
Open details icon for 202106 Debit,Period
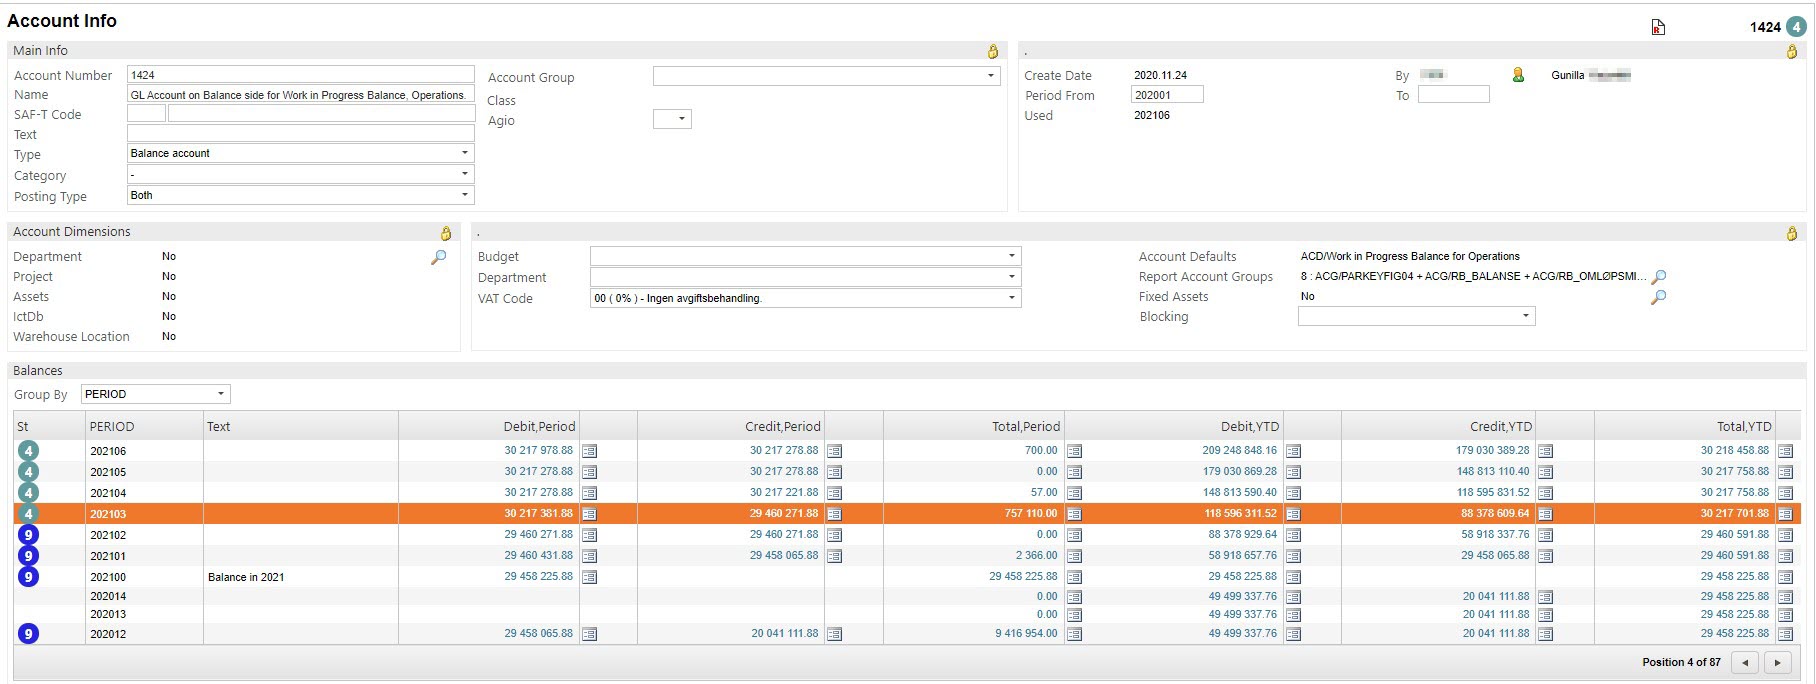589,451
